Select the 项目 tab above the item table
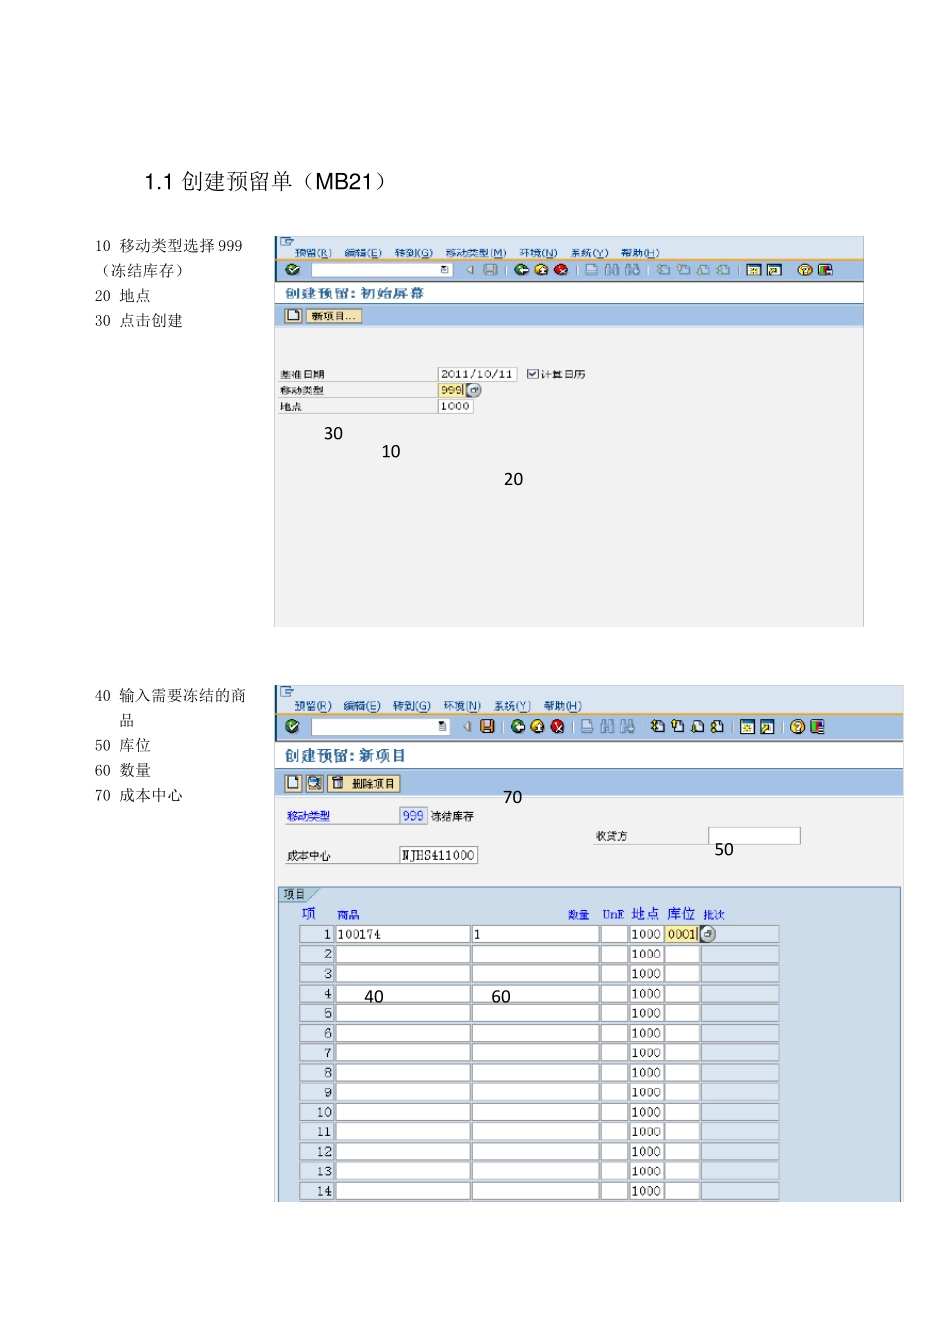 pyautogui.click(x=295, y=894)
